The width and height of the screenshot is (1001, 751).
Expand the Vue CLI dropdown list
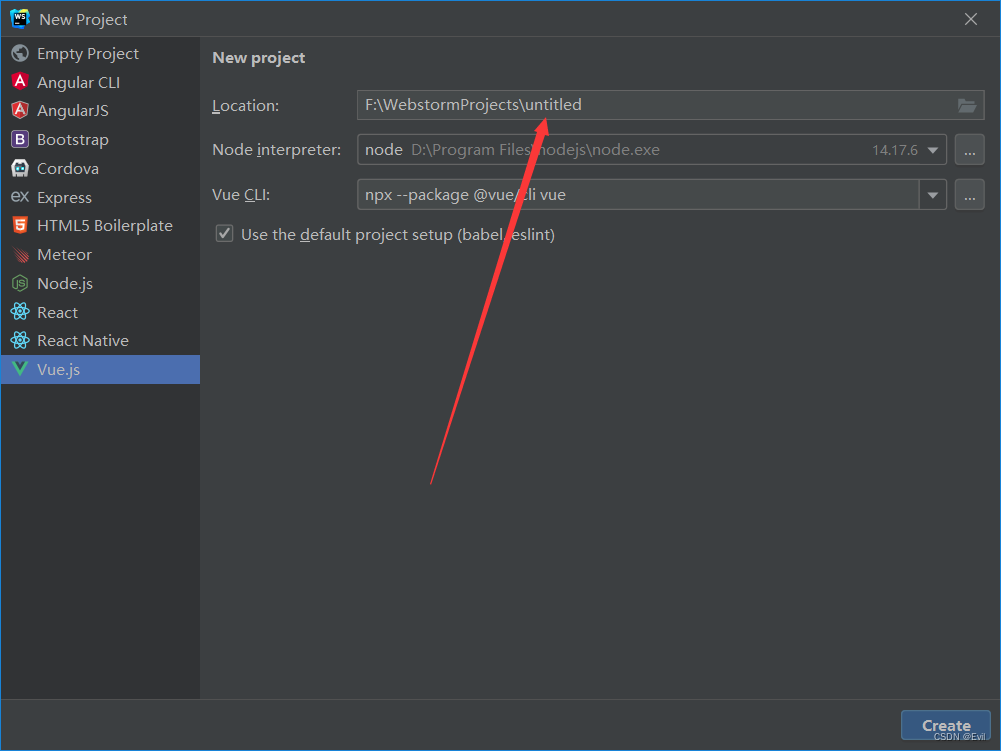click(x=932, y=194)
